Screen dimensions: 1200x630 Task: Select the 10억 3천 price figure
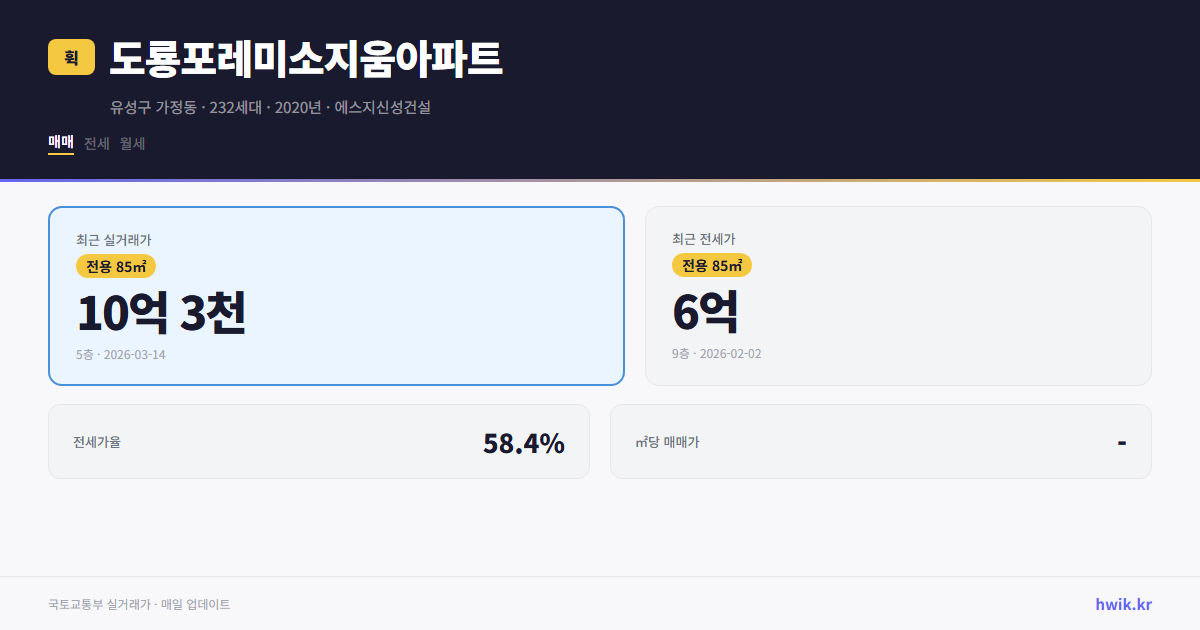tap(160, 312)
